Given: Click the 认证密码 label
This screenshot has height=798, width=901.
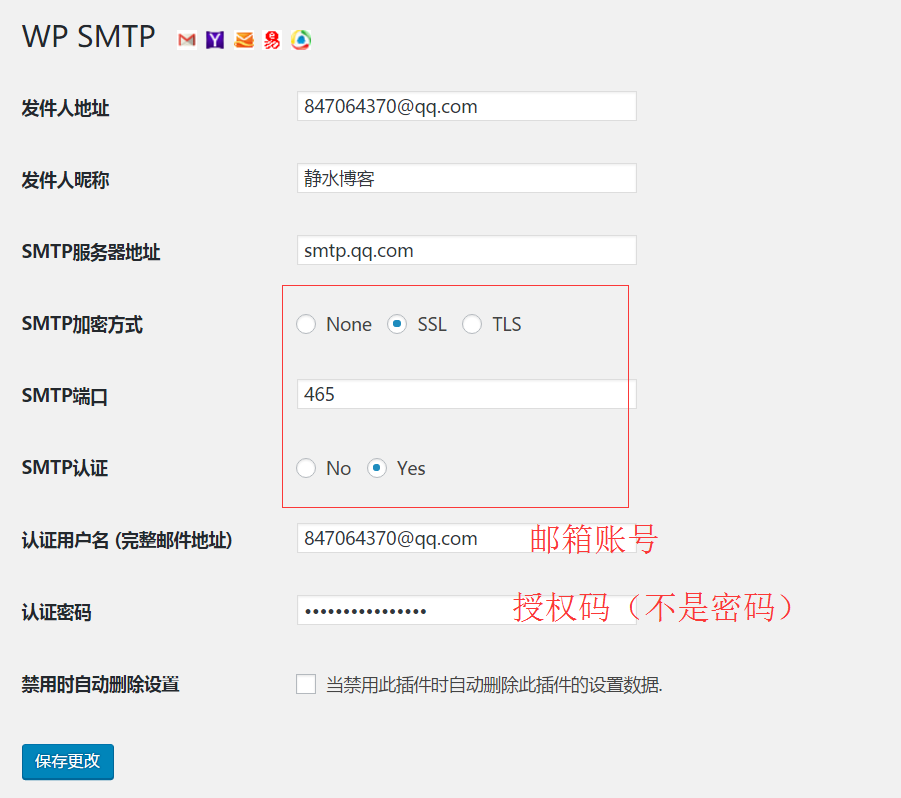Looking at the screenshot, I should [56, 612].
